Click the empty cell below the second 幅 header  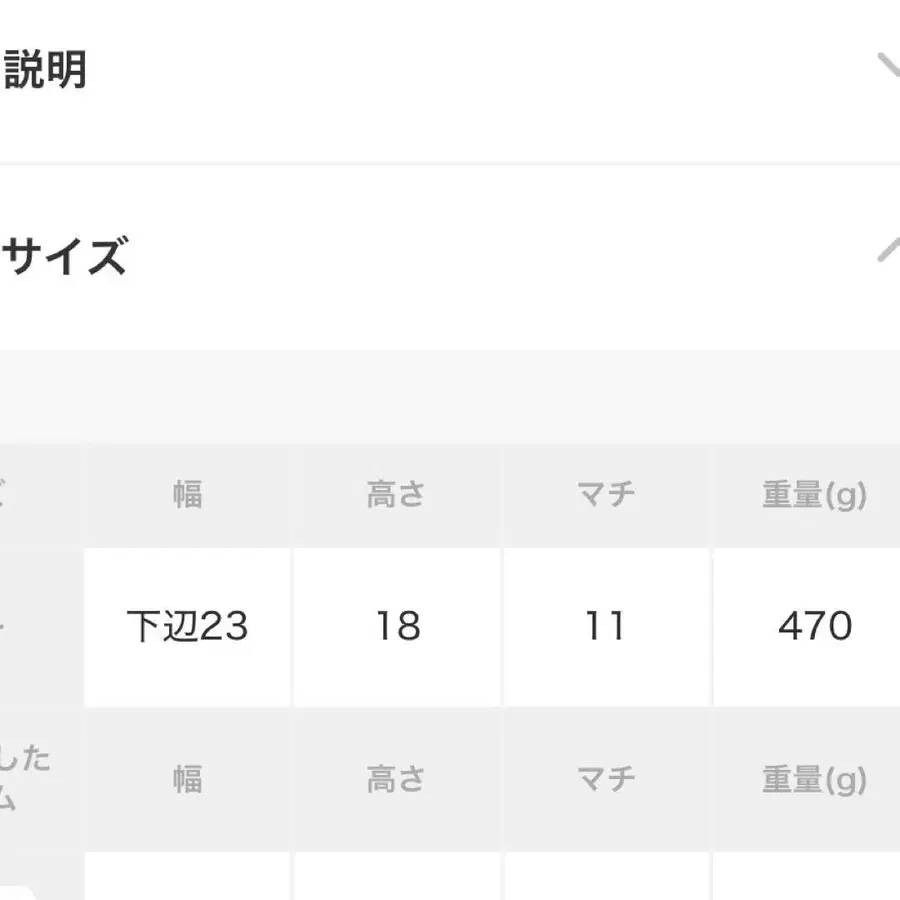pyautogui.click(x=187, y=877)
